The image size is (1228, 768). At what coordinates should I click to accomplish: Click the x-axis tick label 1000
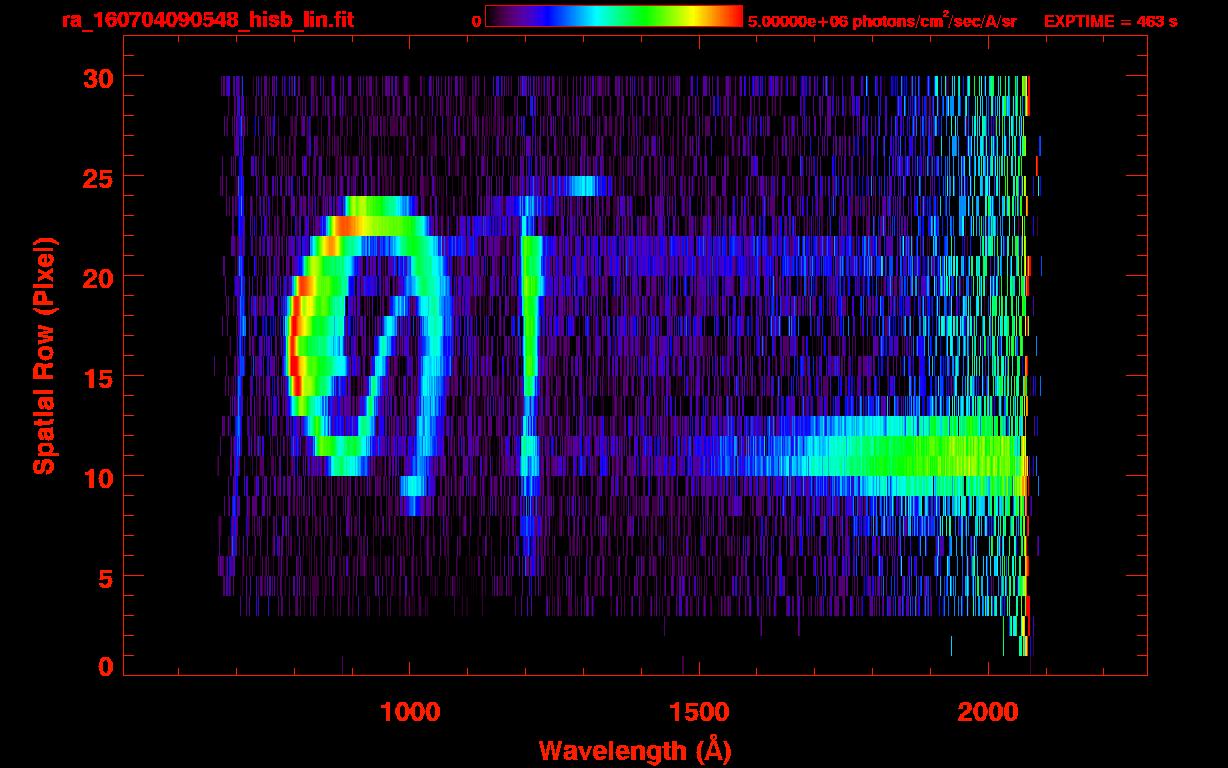(x=409, y=711)
